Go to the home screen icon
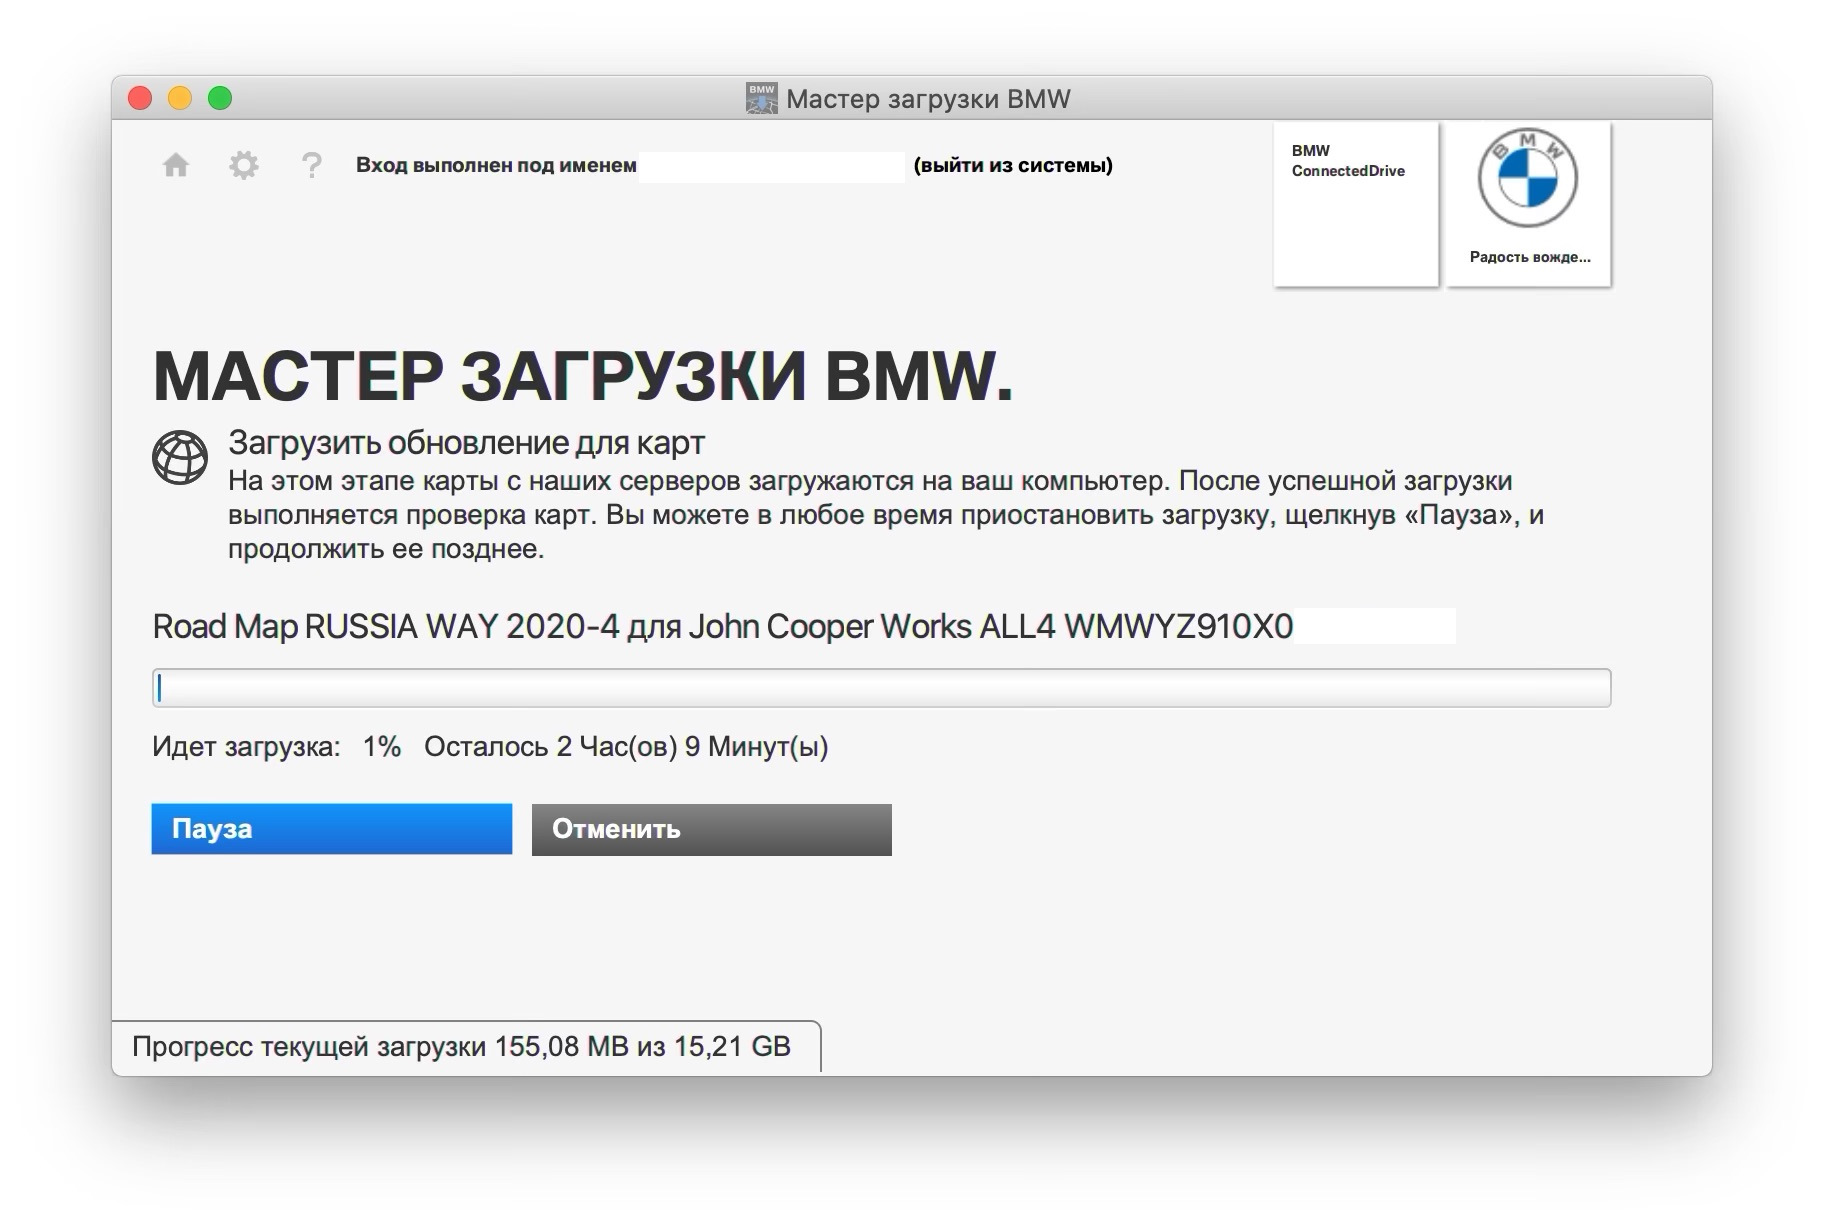 coord(176,165)
